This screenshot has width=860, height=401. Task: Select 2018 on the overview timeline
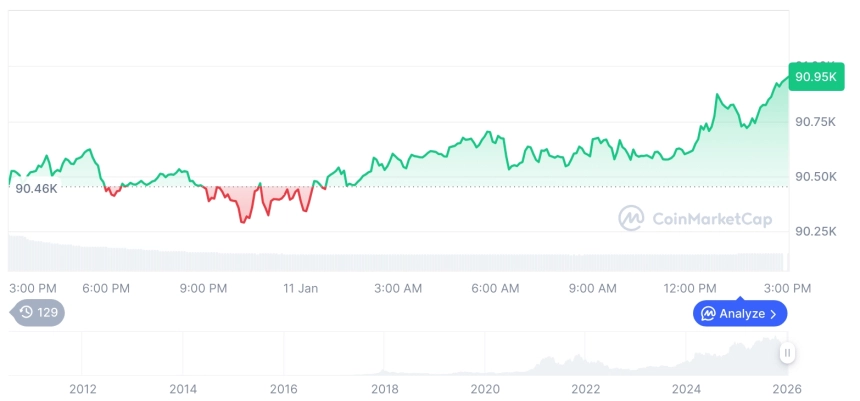(x=384, y=388)
